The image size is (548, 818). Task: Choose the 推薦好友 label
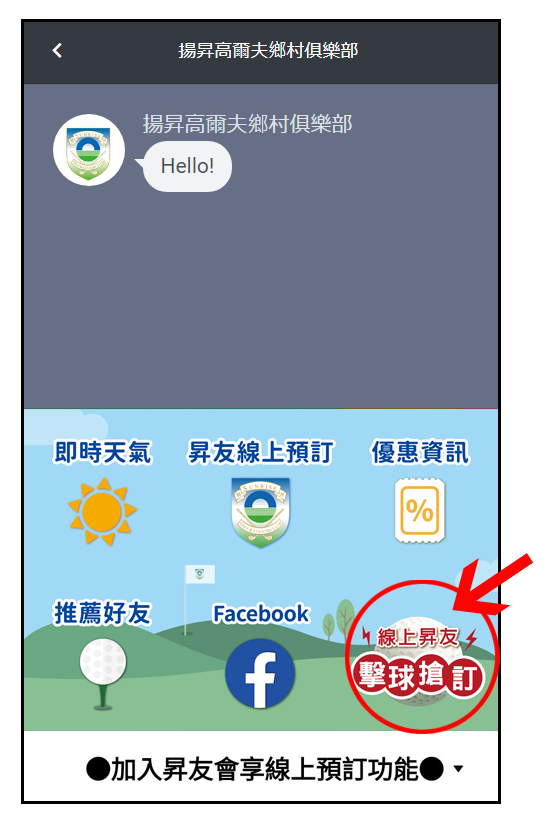[103, 612]
